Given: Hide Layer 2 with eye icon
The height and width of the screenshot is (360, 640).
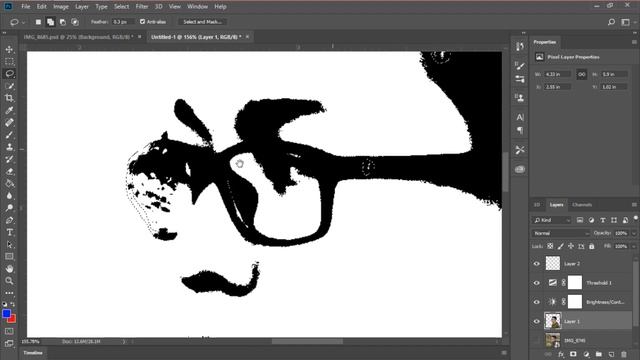Looking at the screenshot, I should click(x=537, y=264).
